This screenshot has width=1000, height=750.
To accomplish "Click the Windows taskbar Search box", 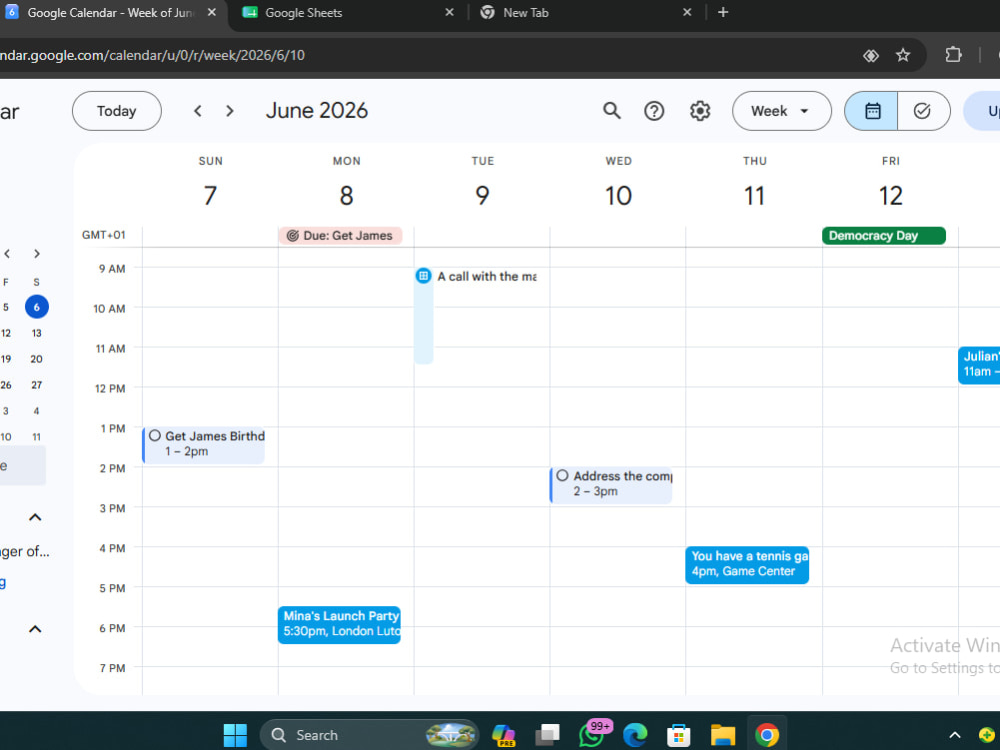I will tap(369, 735).
